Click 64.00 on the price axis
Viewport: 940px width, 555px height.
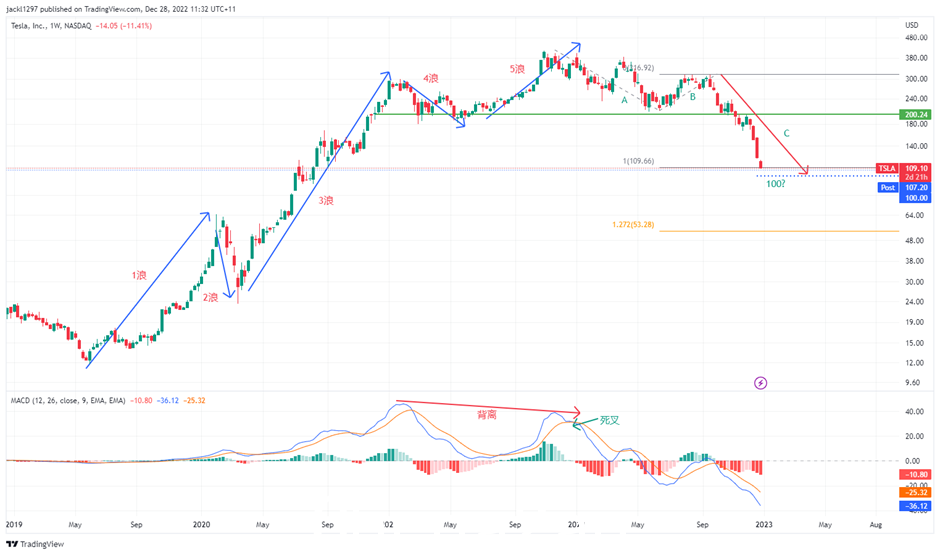914,215
